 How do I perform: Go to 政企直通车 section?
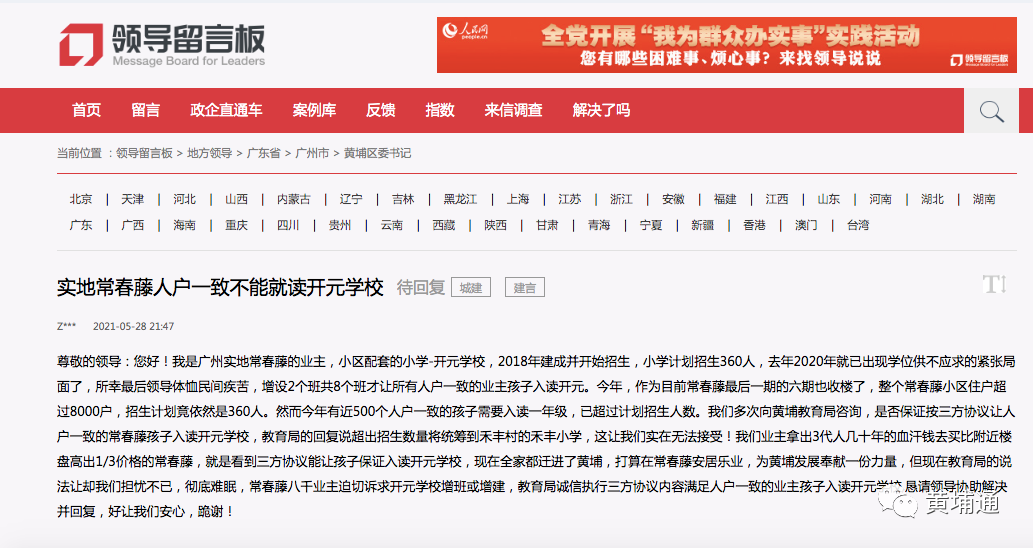coord(226,110)
